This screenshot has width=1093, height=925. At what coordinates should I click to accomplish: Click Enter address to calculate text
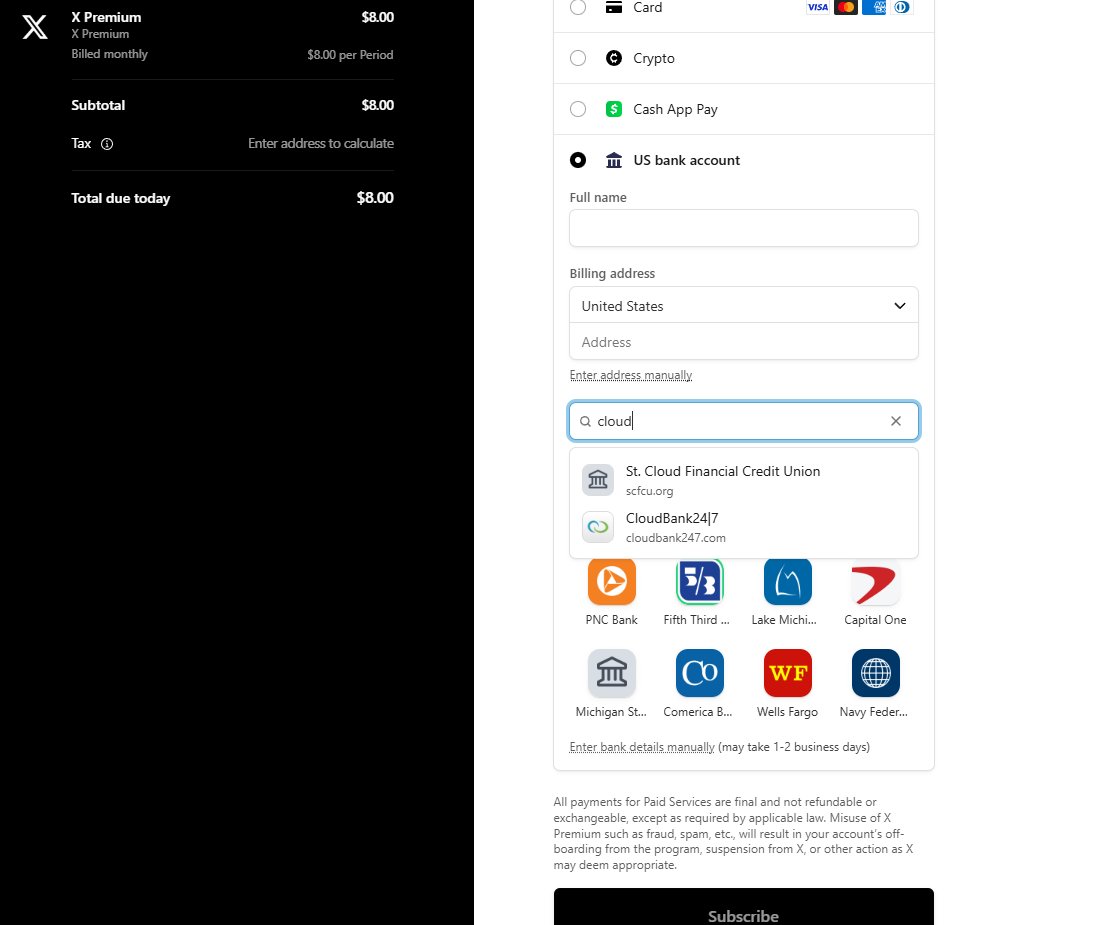(x=321, y=144)
